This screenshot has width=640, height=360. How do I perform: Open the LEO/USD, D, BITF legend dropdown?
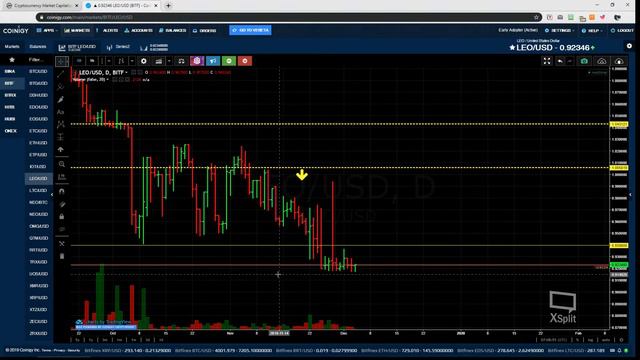pos(127,72)
